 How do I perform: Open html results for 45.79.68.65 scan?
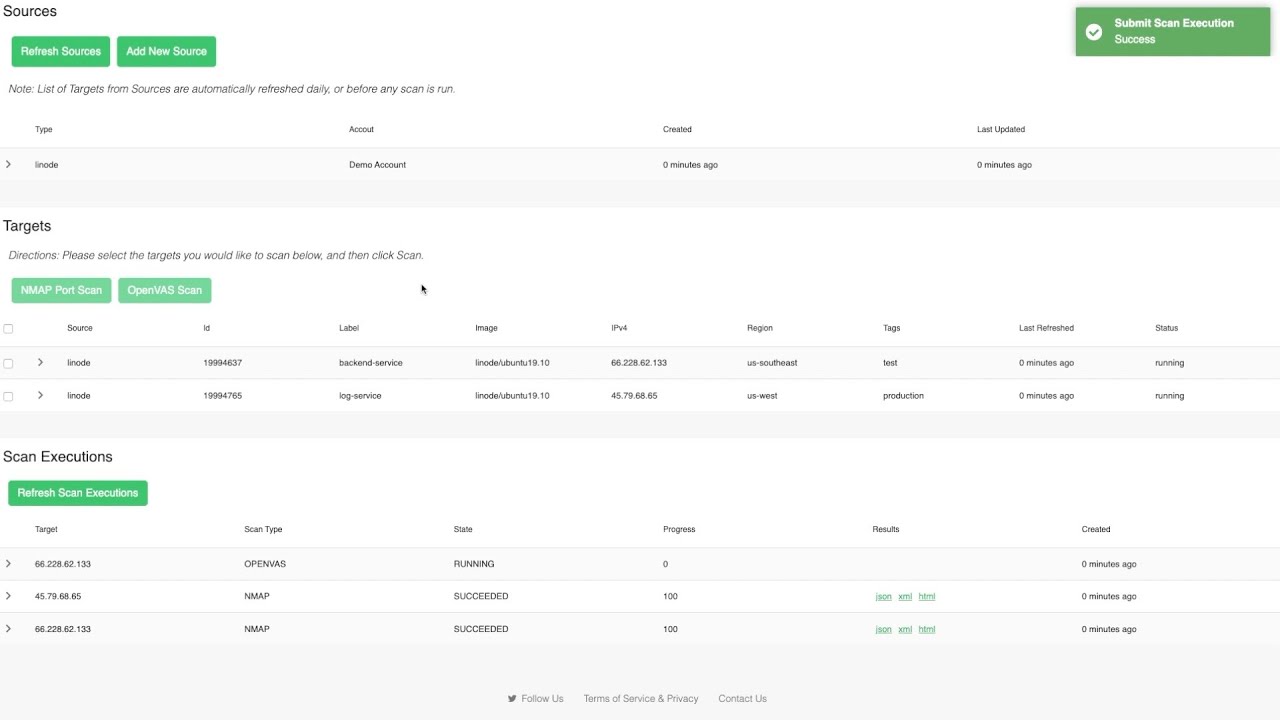point(927,597)
